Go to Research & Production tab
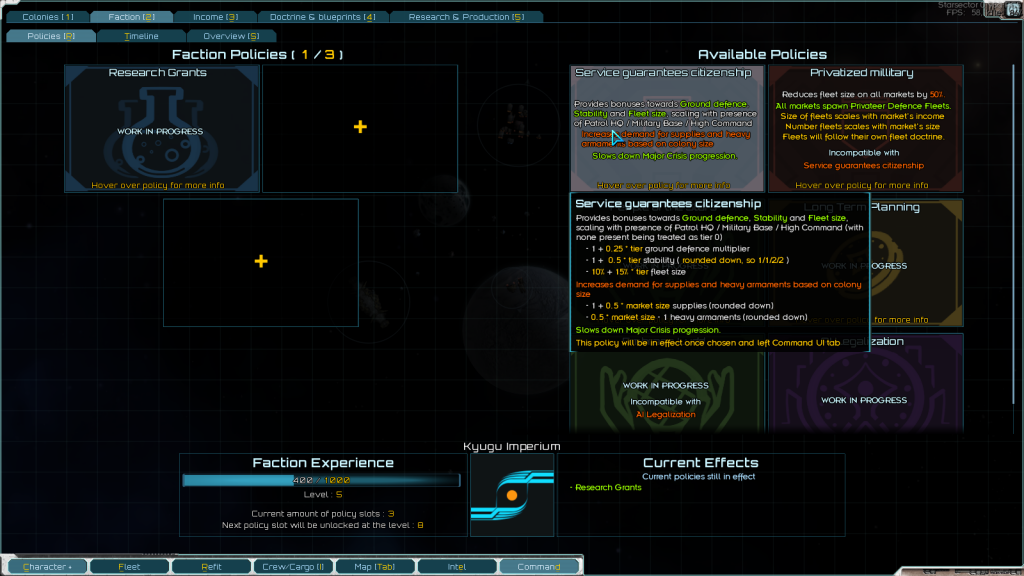Image resolution: width=1024 pixels, height=576 pixels. click(x=465, y=17)
